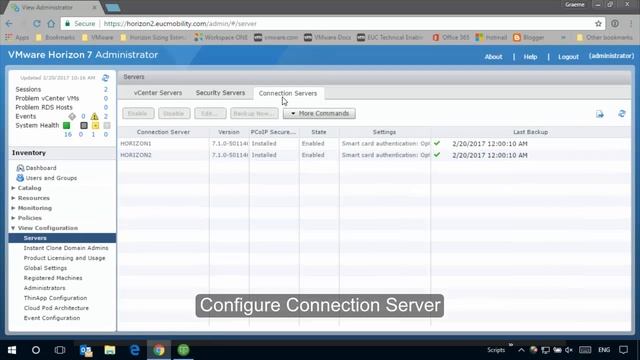Switch to the Security Servers tab
The width and height of the screenshot is (640, 360).
pos(220,93)
